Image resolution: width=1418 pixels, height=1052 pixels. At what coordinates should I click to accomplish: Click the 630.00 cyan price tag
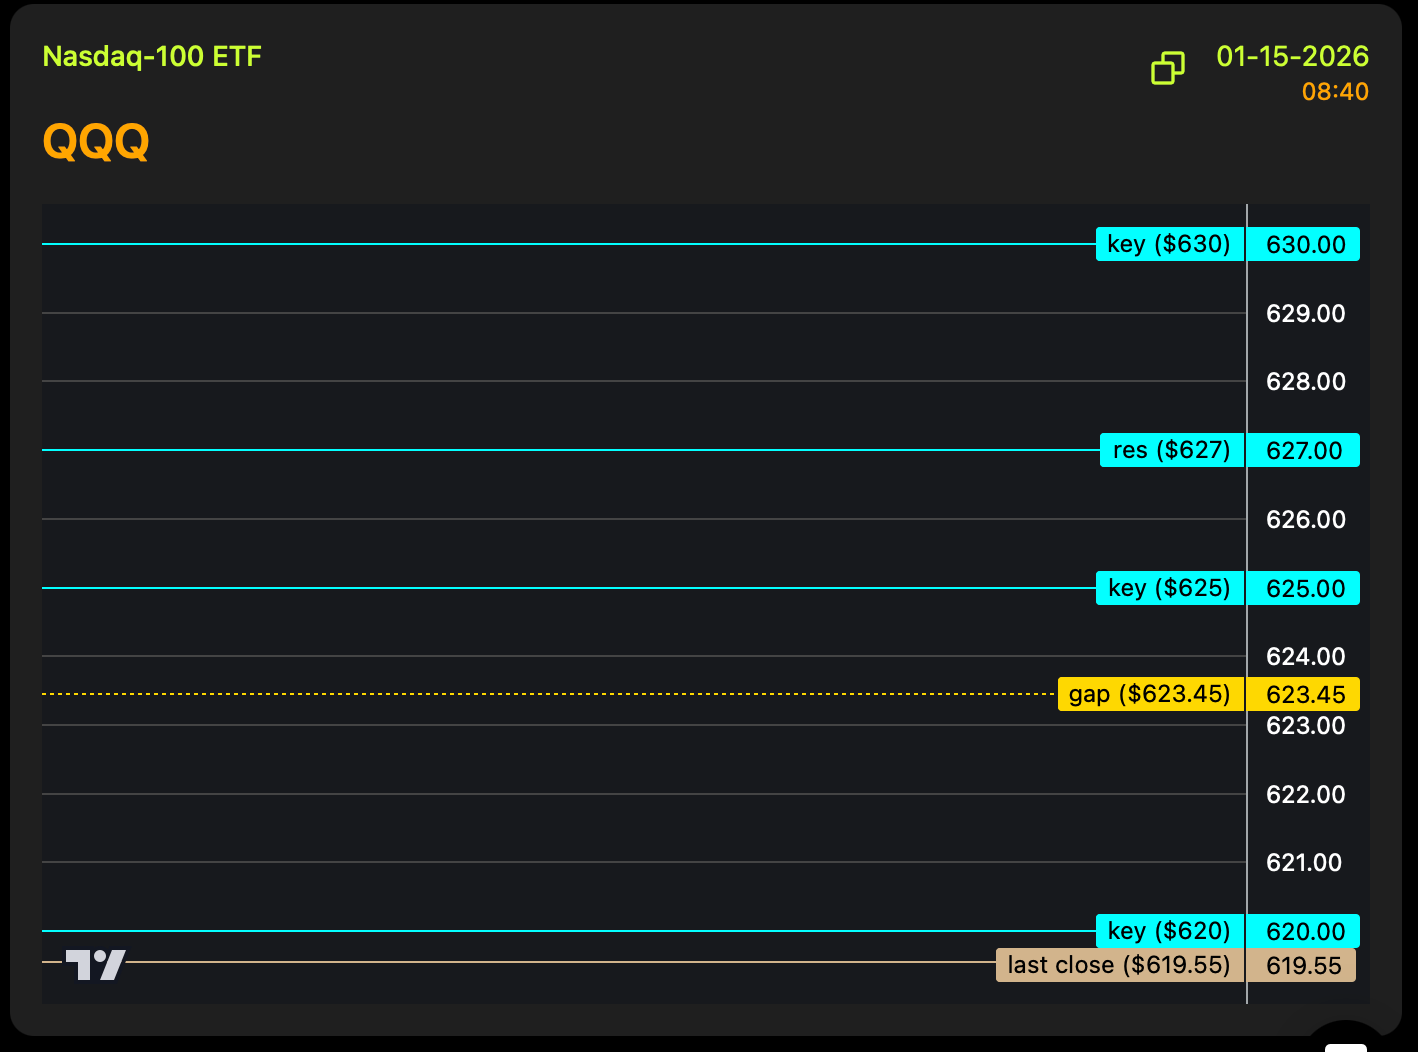[x=1304, y=244]
